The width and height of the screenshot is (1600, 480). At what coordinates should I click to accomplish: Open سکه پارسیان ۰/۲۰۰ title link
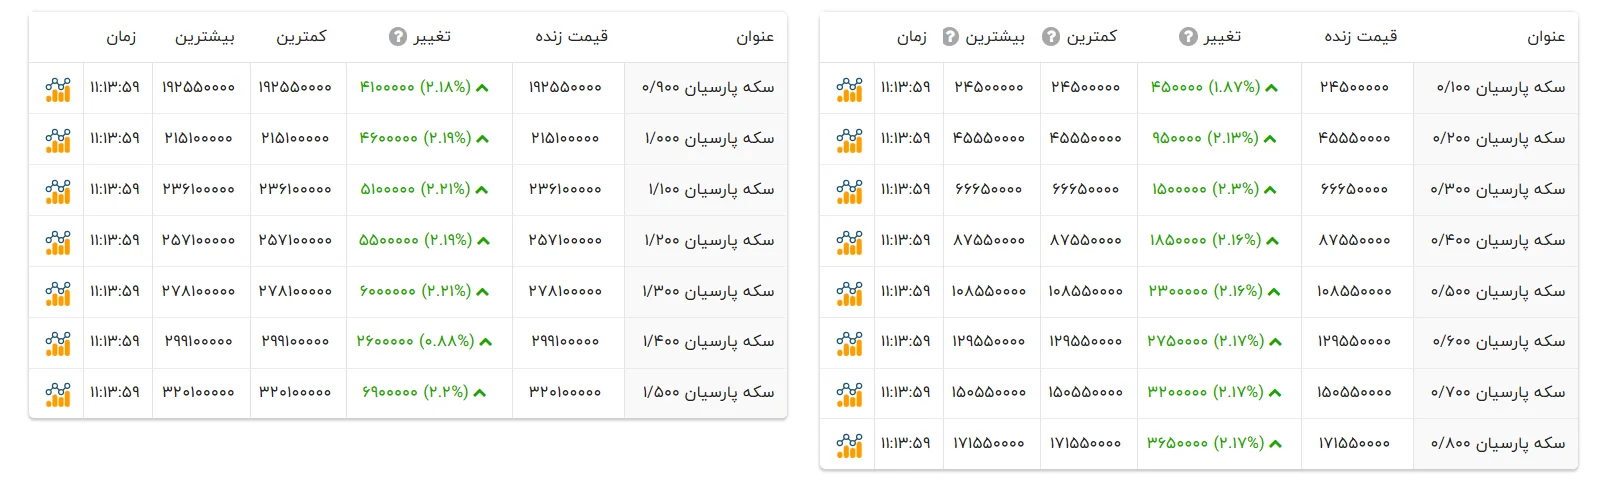tap(1498, 138)
